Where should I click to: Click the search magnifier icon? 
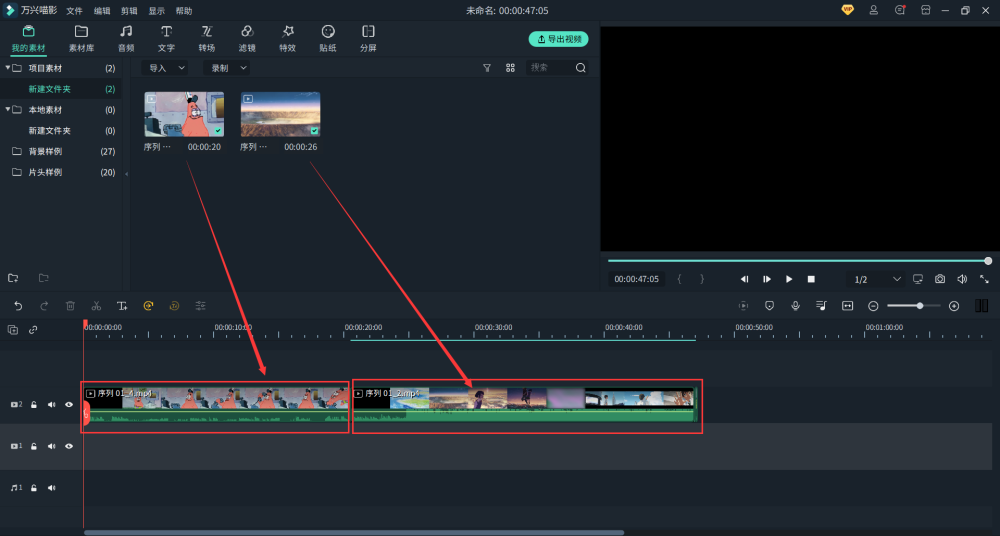tap(580, 68)
